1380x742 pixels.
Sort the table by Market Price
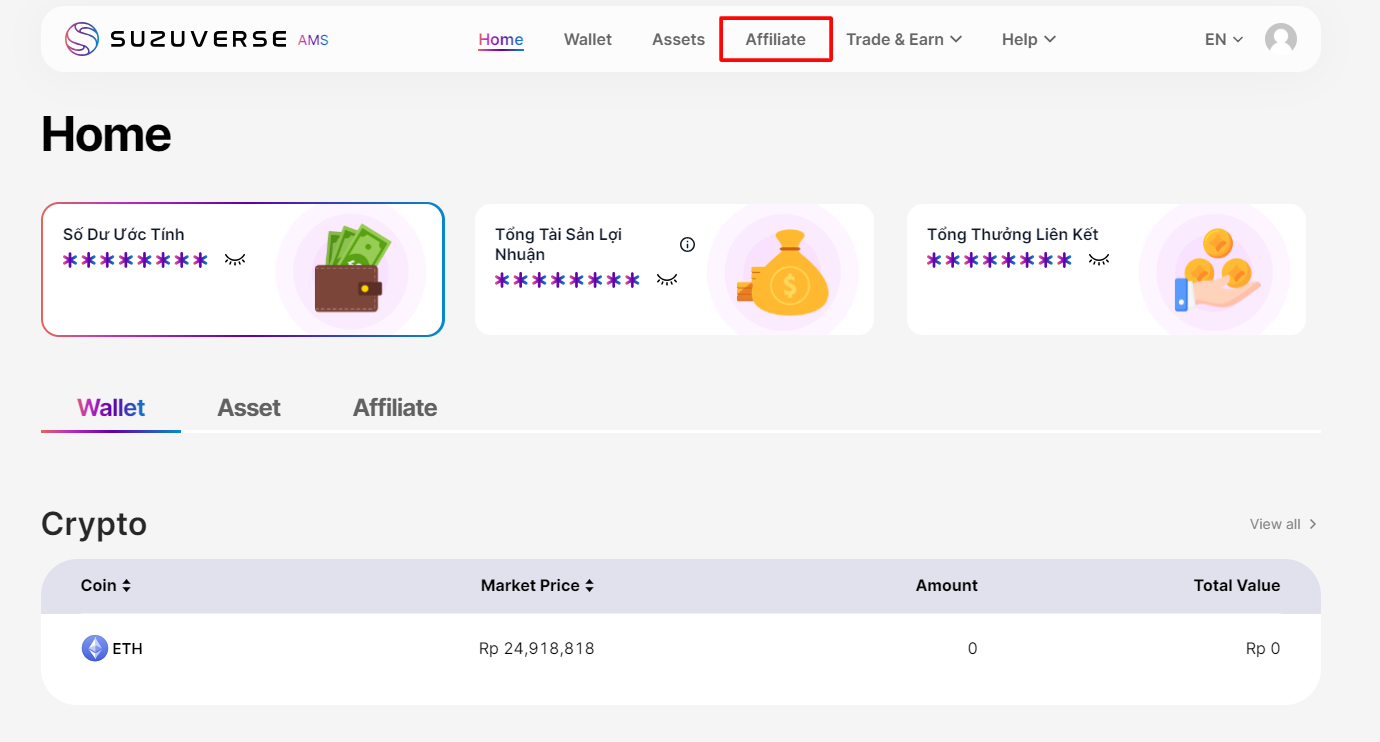click(x=538, y=586)
